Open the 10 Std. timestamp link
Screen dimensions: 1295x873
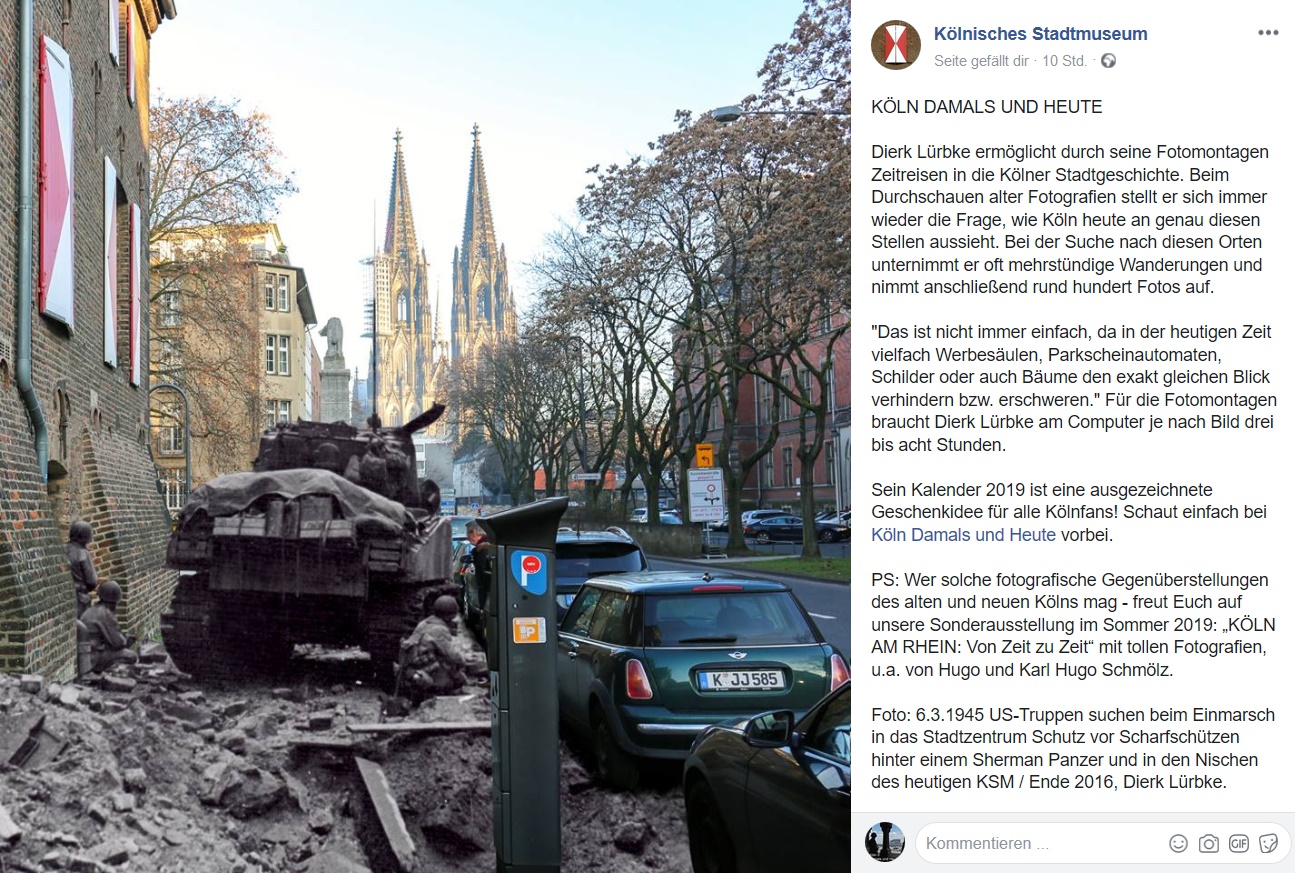pyautogui.click(x=1064, y=61)
